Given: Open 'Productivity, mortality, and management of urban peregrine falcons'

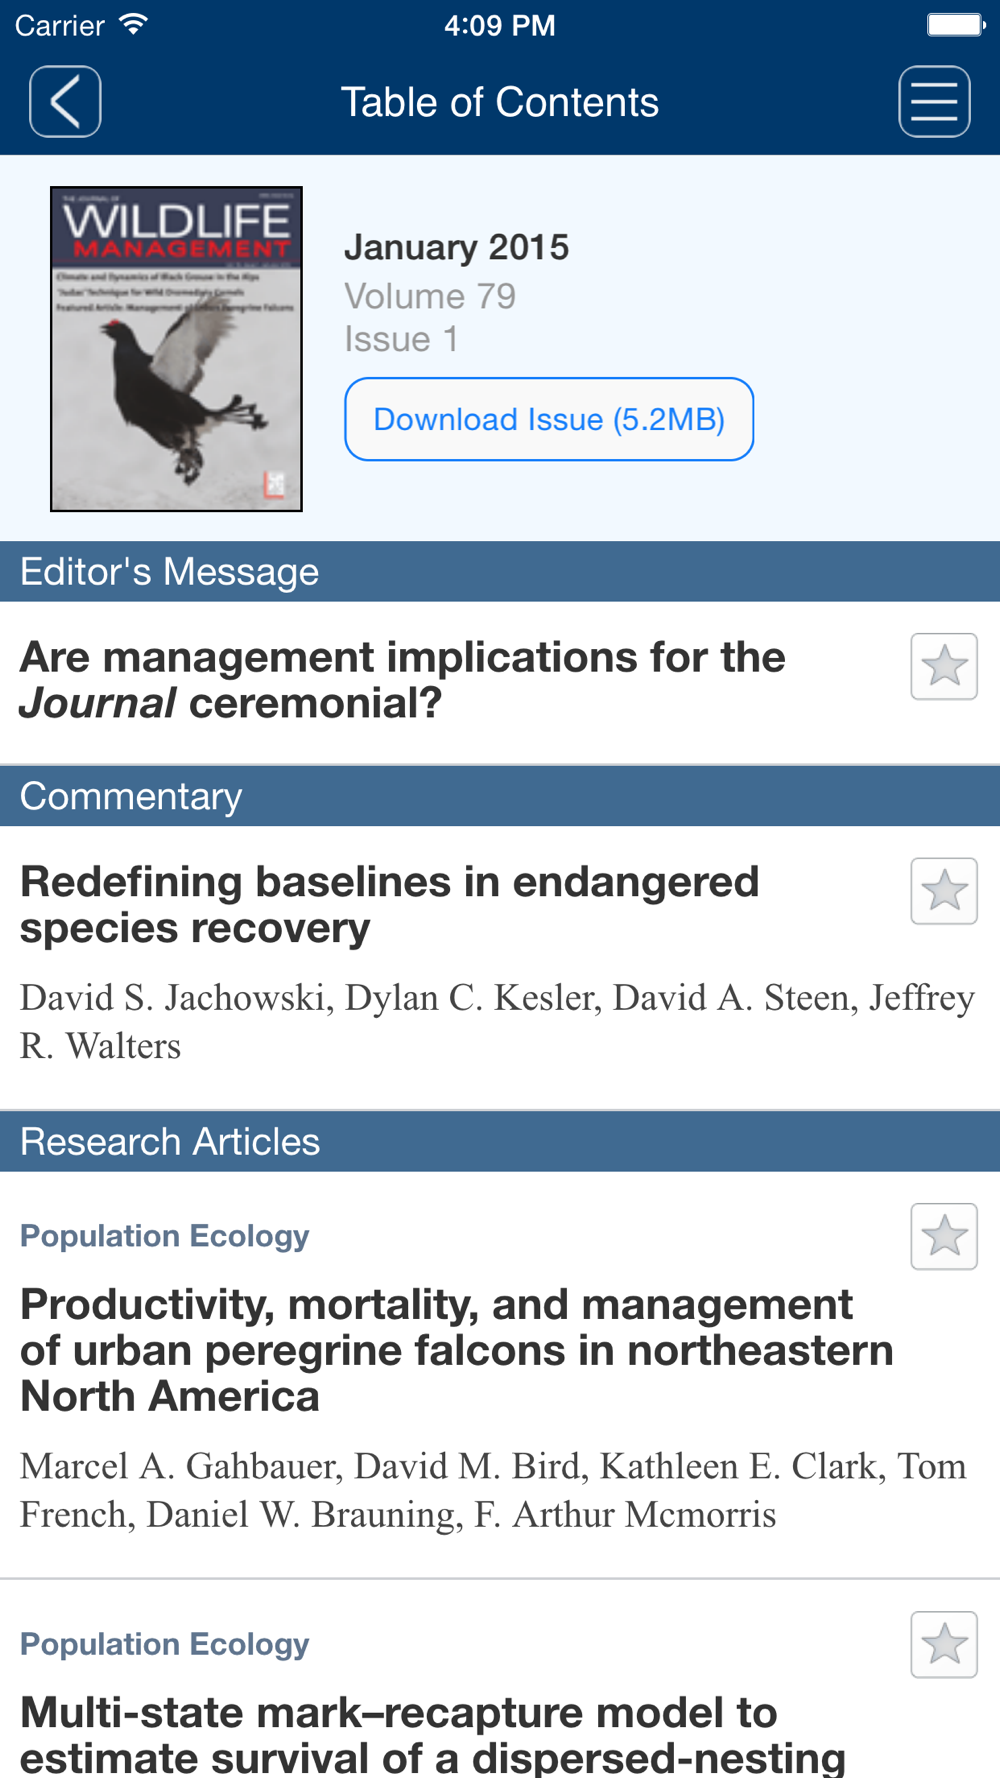Looking at the screenshot, I should point(457,1350).
